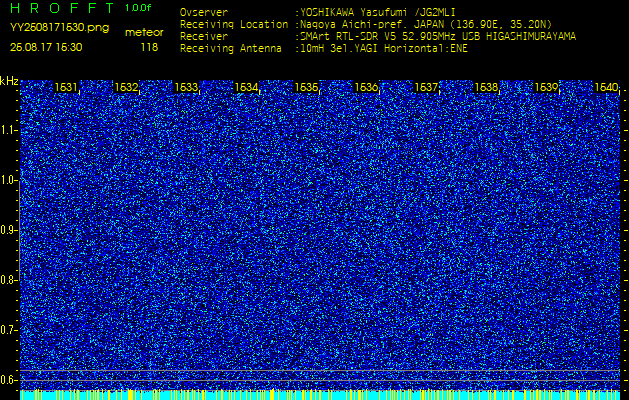The image size is (629, 400).
Task: Select the filename YY2508171630.png
Action: point(59,28)
